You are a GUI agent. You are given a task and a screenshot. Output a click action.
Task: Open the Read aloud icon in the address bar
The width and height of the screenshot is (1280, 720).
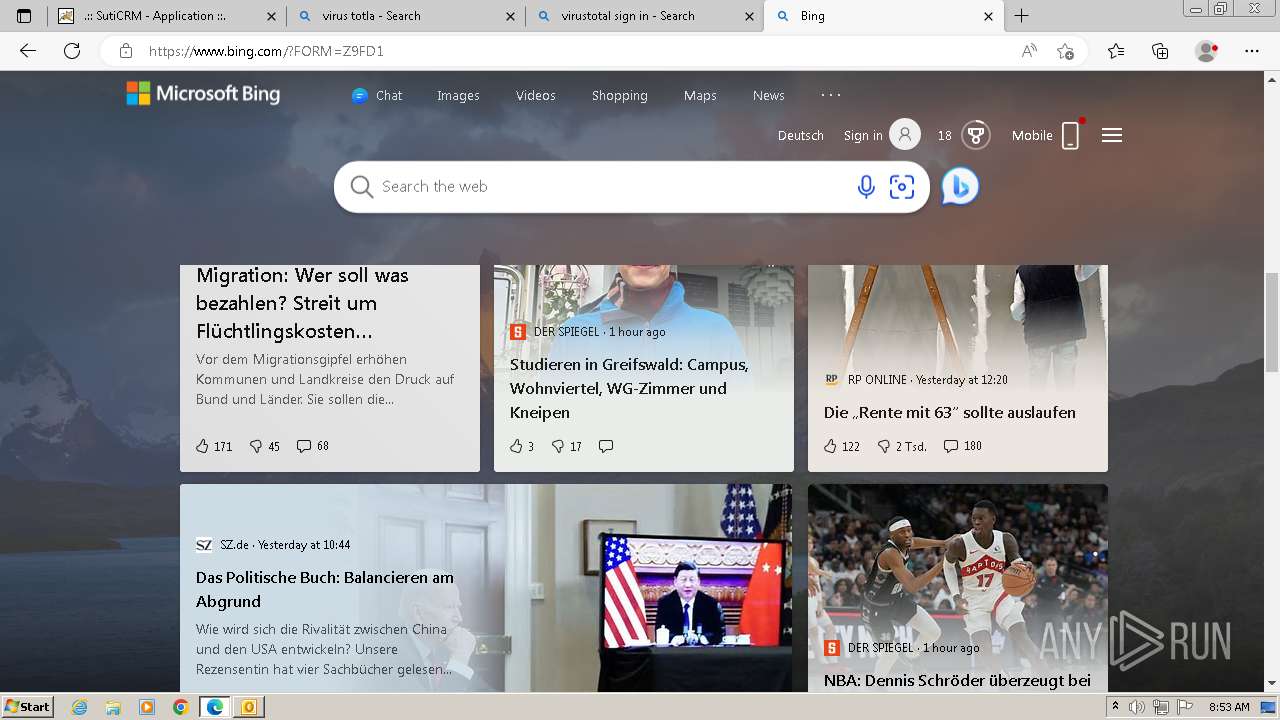pyautogui.click(x=1029, y=51)
